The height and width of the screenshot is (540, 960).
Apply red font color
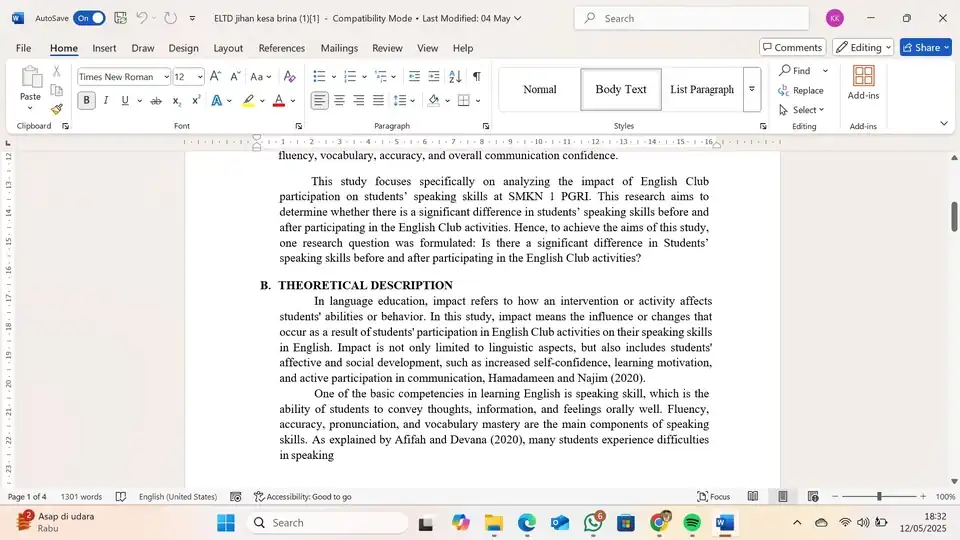[279, 100]
